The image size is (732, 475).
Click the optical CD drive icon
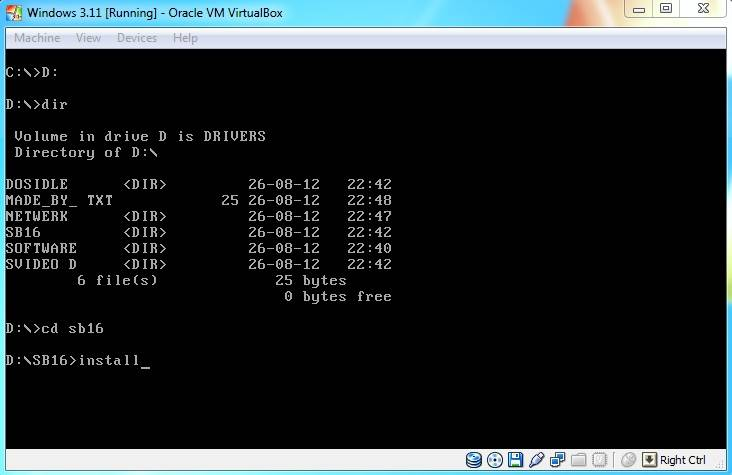pos(494,460)
